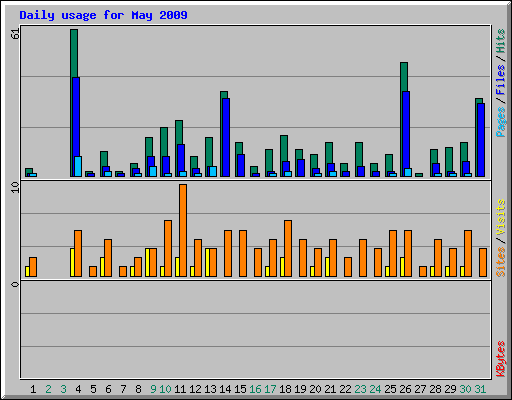Select green weekend day label "2"
Screen dimensions: 512x400
48,389
